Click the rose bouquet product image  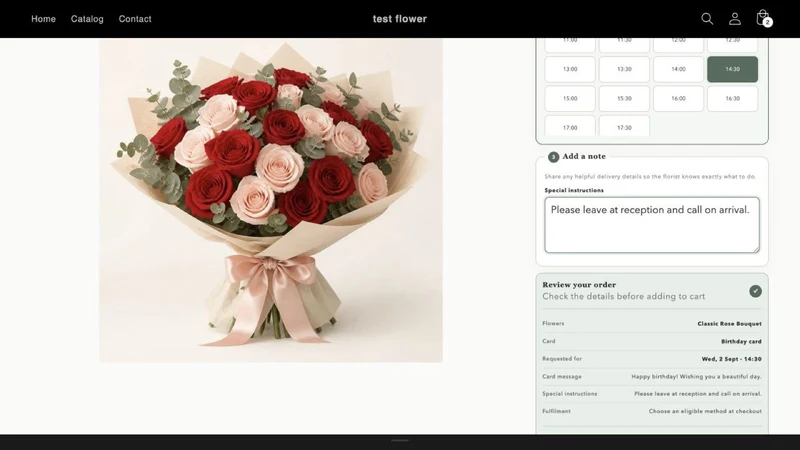[271, 201]
